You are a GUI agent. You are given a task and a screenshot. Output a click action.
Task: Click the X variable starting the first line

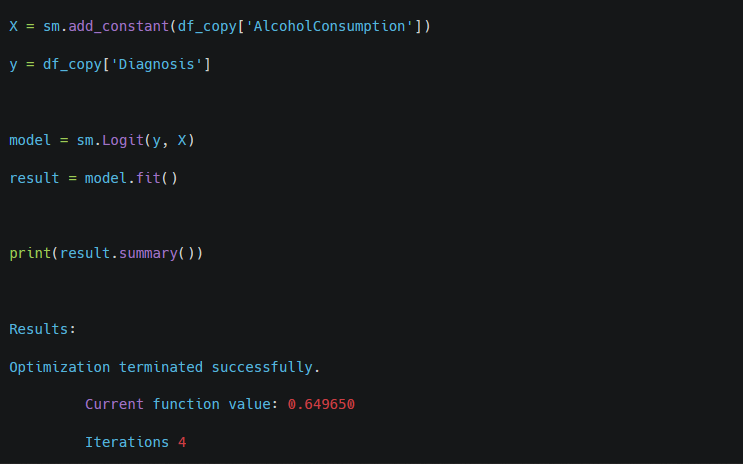coord(13,26)
